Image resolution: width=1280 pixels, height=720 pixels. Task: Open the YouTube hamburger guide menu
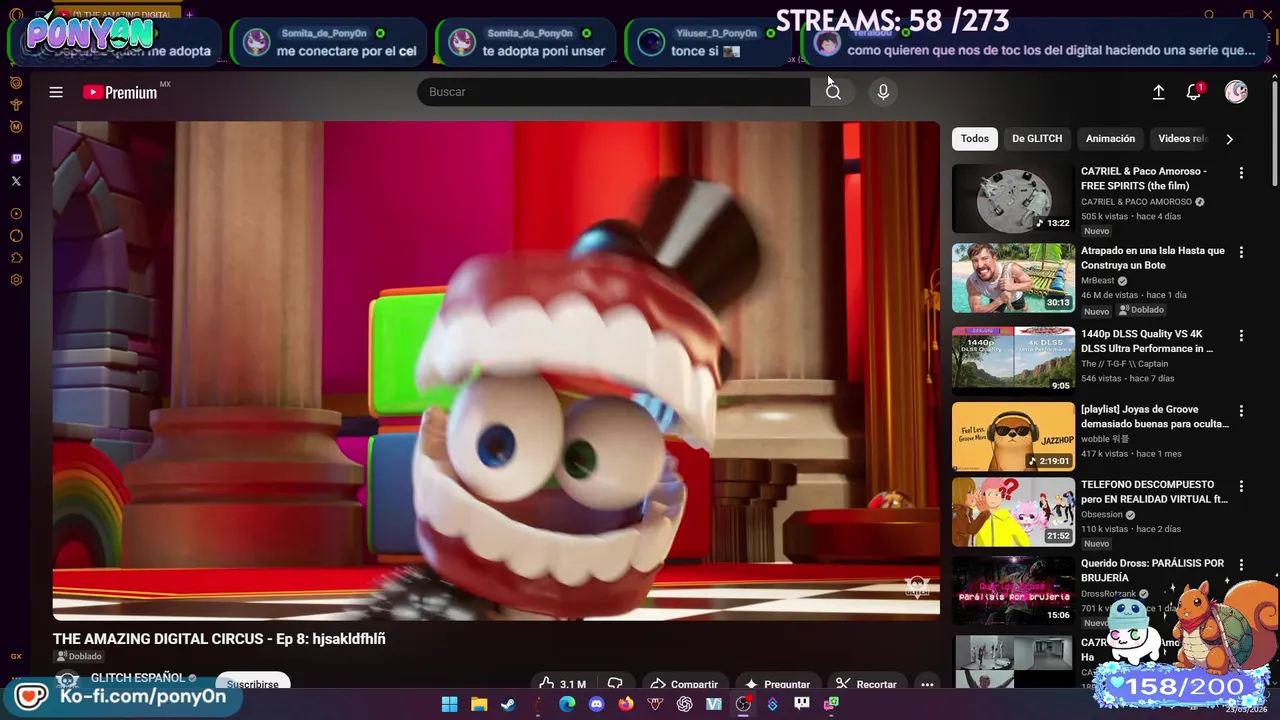[x=56, y=92]
